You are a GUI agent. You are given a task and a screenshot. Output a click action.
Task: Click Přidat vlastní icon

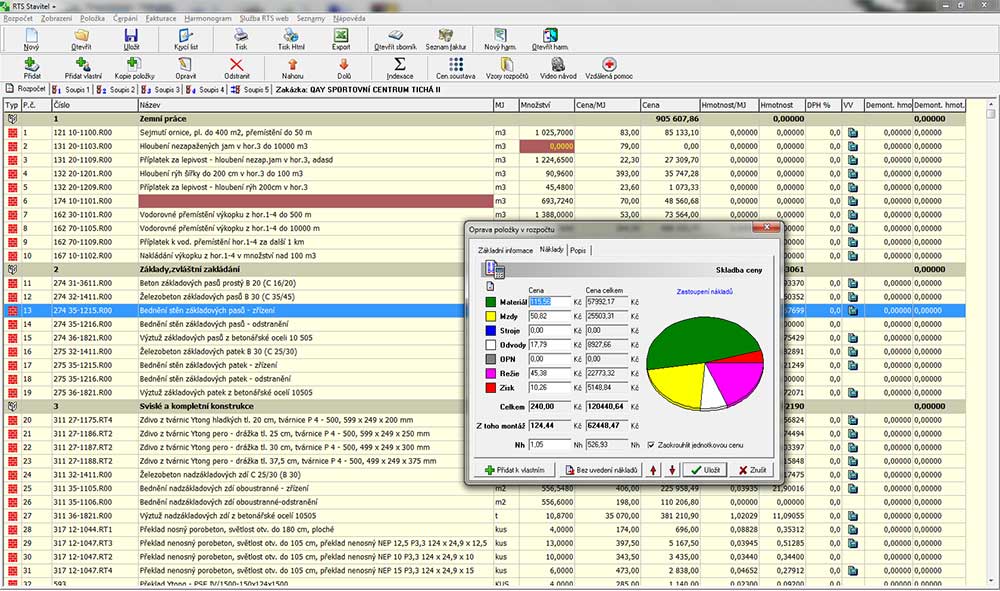pyautogui.click(x=83, y=64)
